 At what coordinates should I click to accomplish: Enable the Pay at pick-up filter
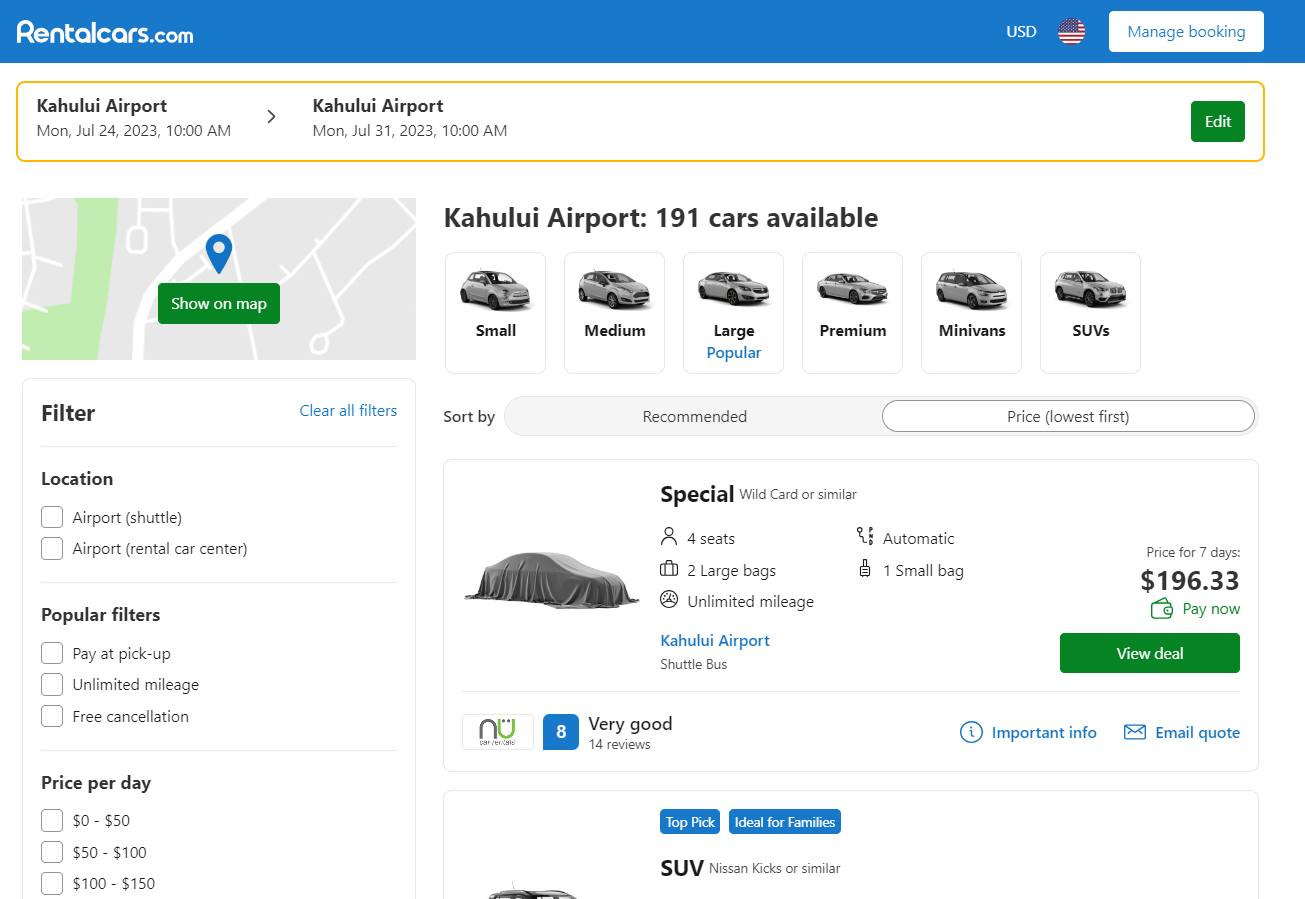[x=52, y=653]
